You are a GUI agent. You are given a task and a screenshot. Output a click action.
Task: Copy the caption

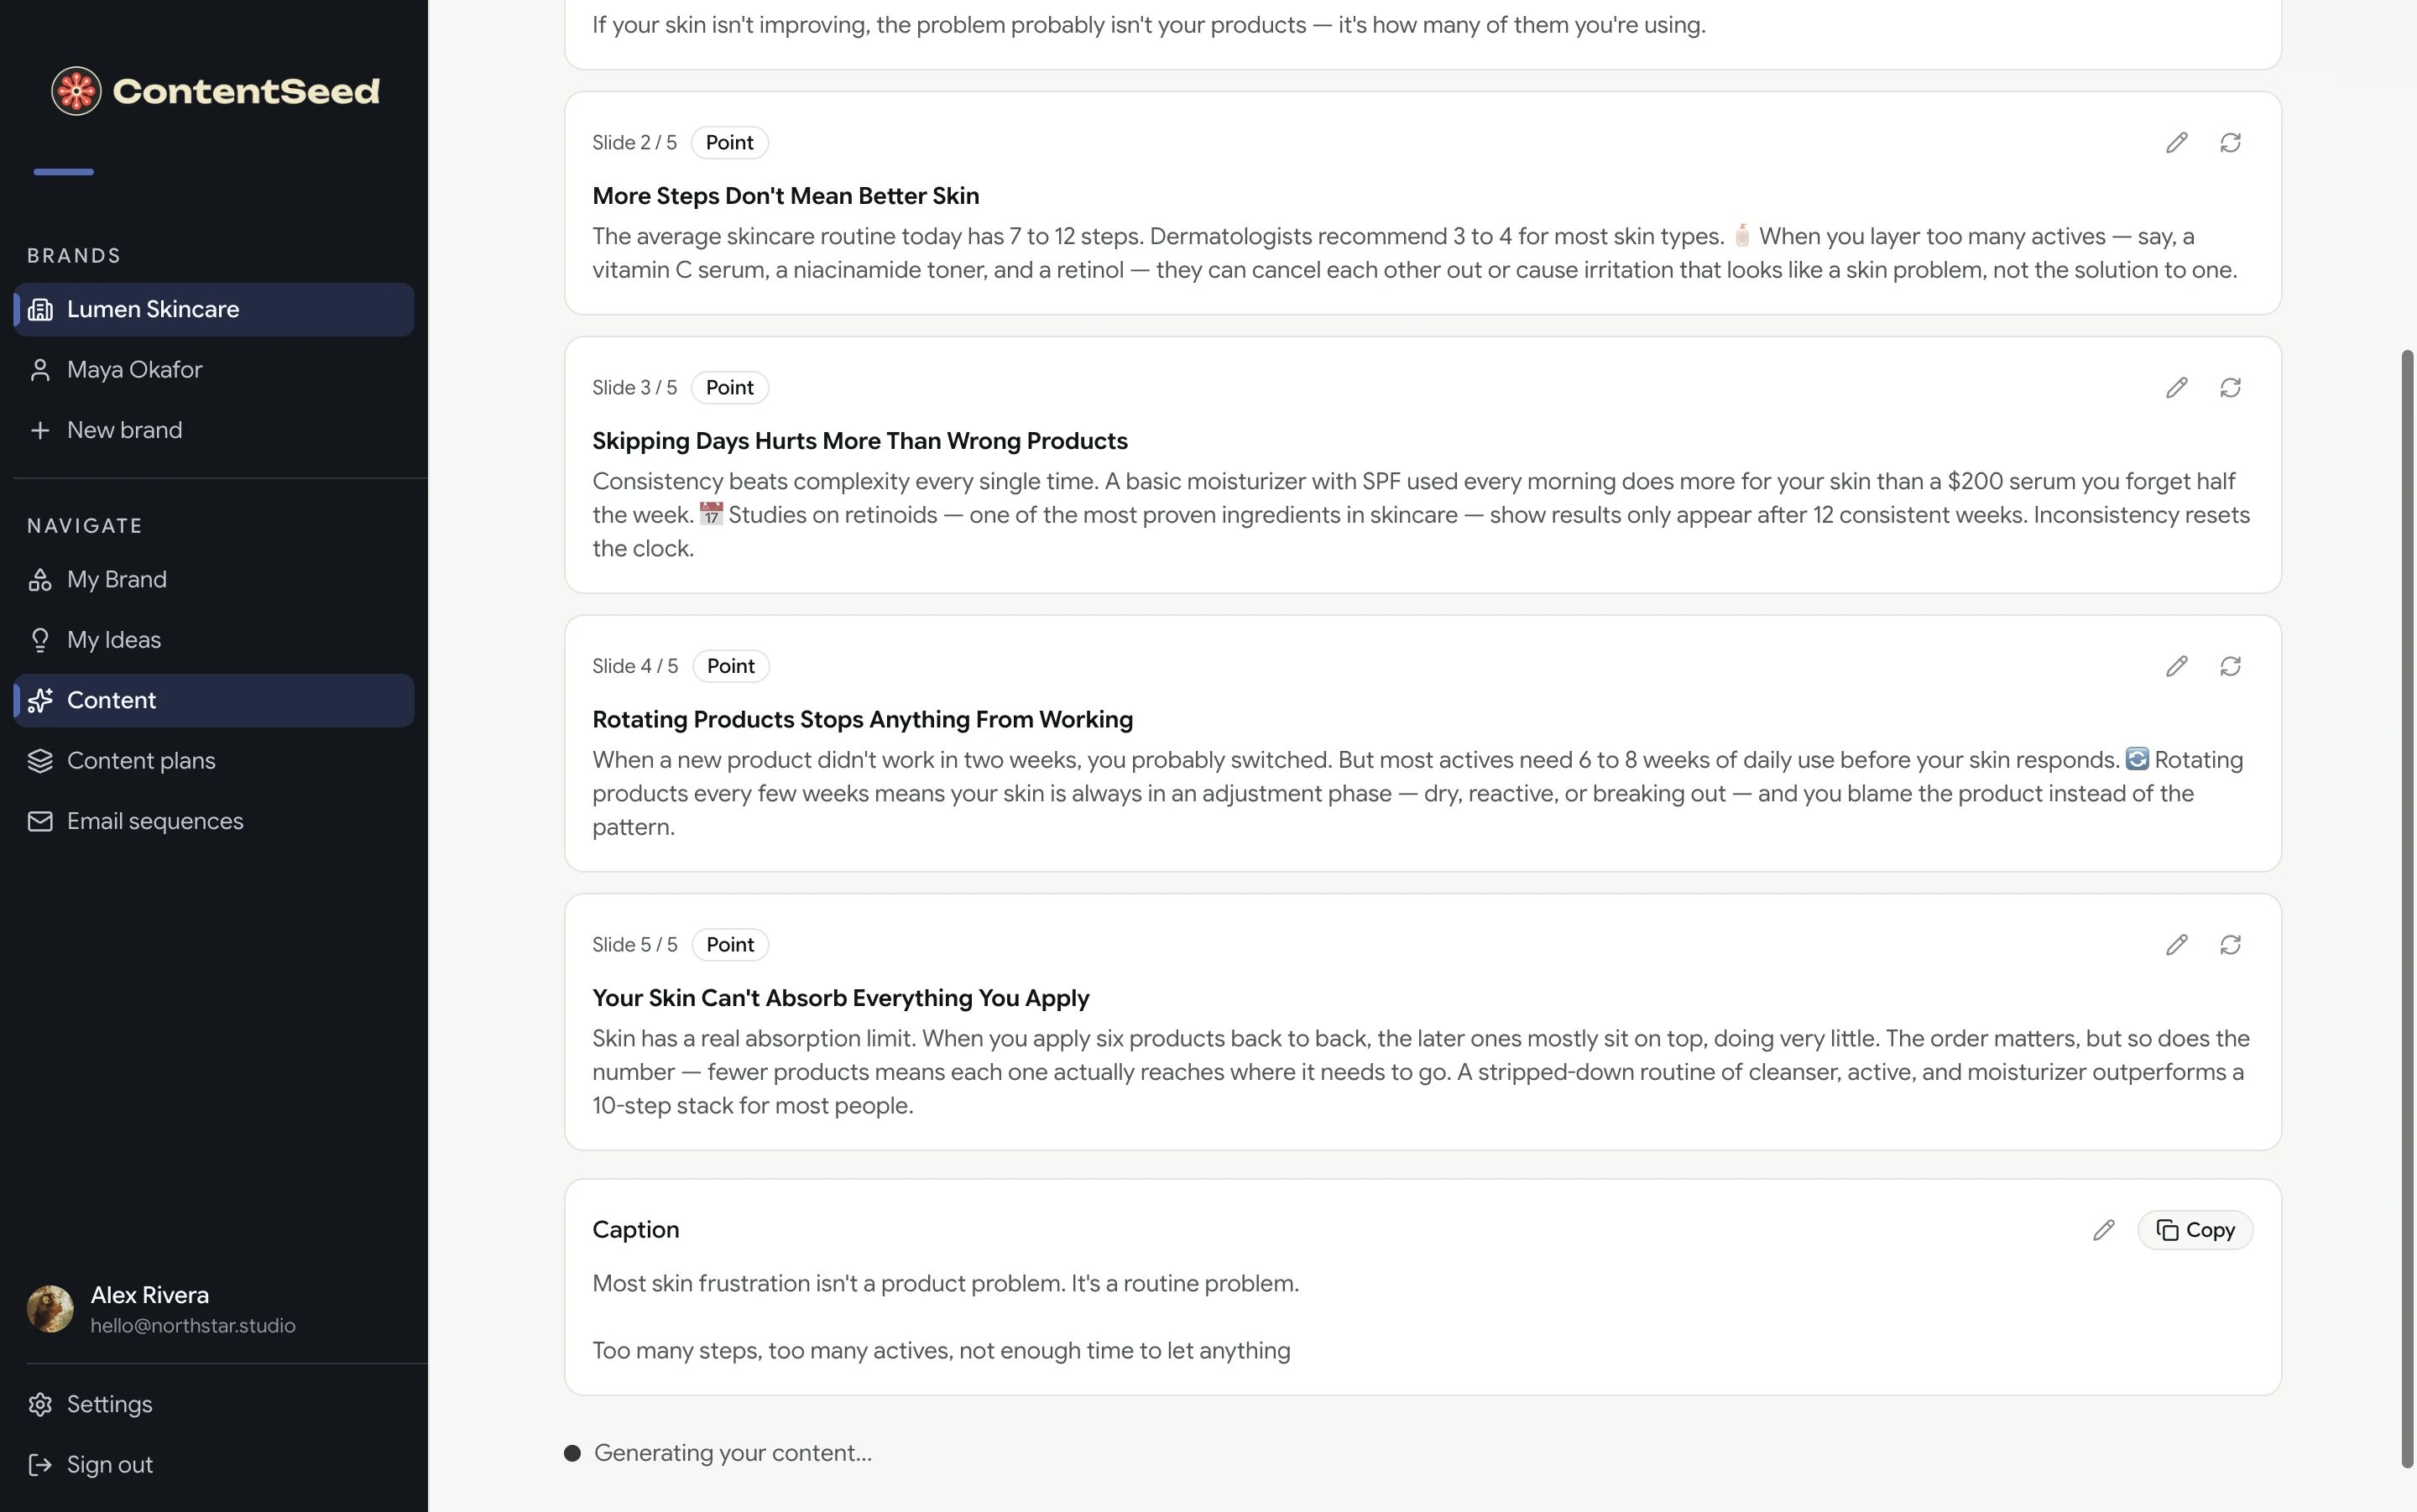coord(2195,1230)
